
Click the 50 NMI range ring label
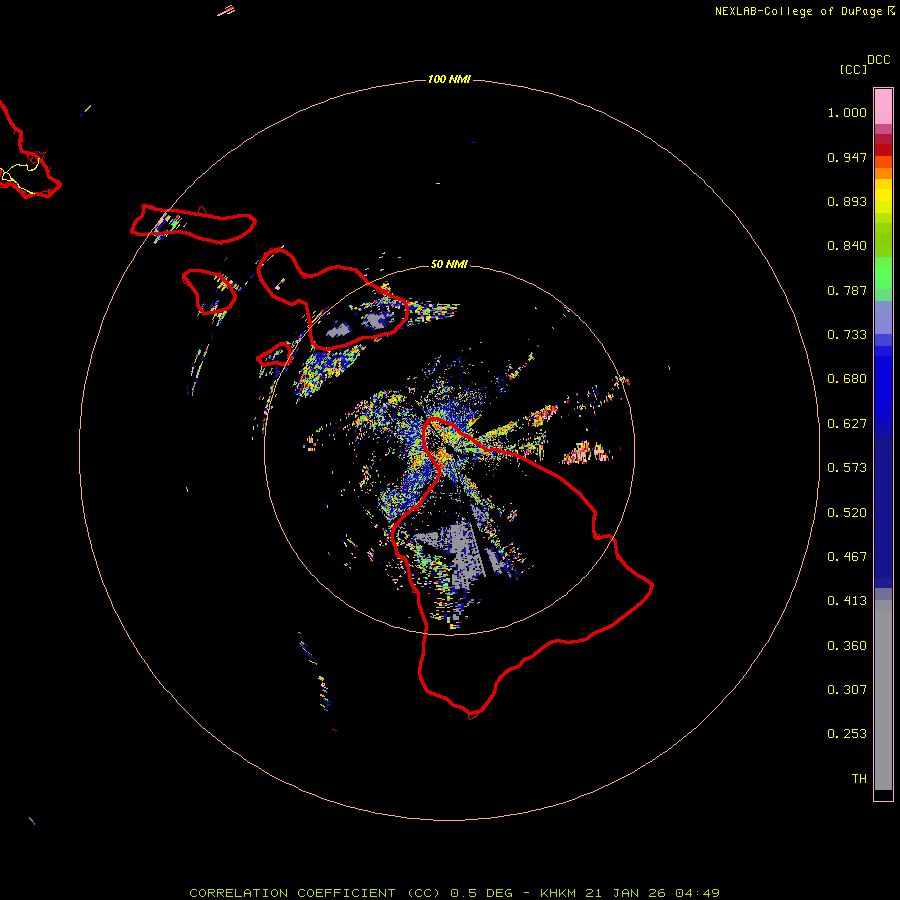pyautogui.click(x=449, y=264)
